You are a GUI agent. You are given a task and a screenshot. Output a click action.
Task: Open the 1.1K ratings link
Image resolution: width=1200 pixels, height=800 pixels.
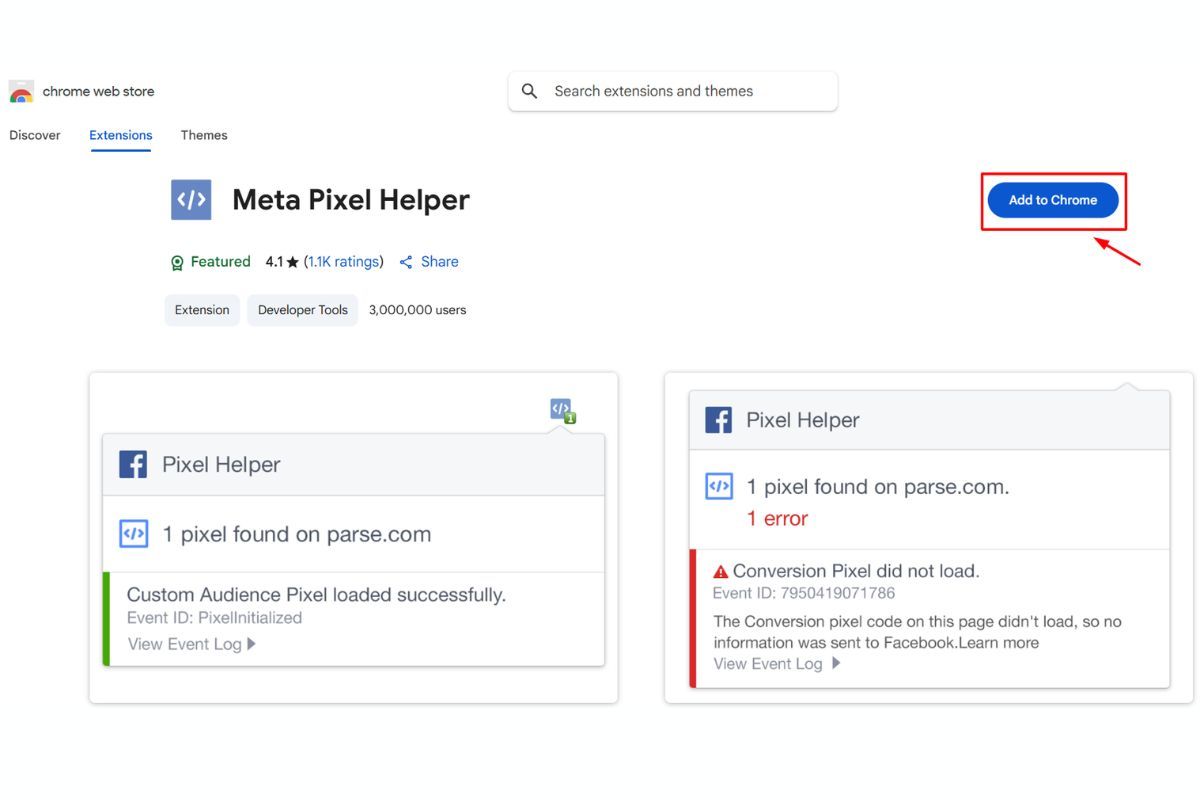click(x=343, y=261)
